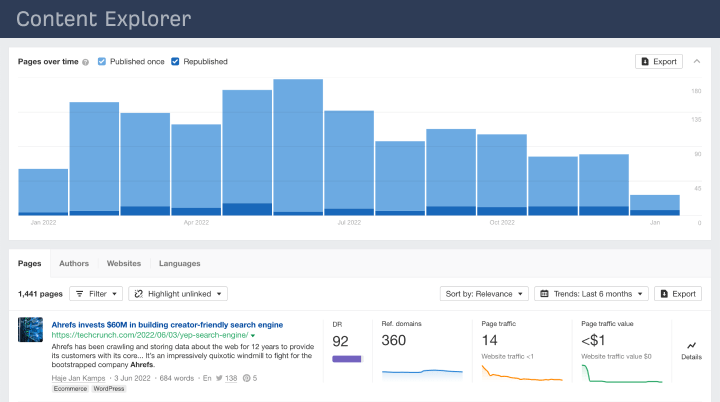Click the Apr 2022 chart bar

coord(196,170)
